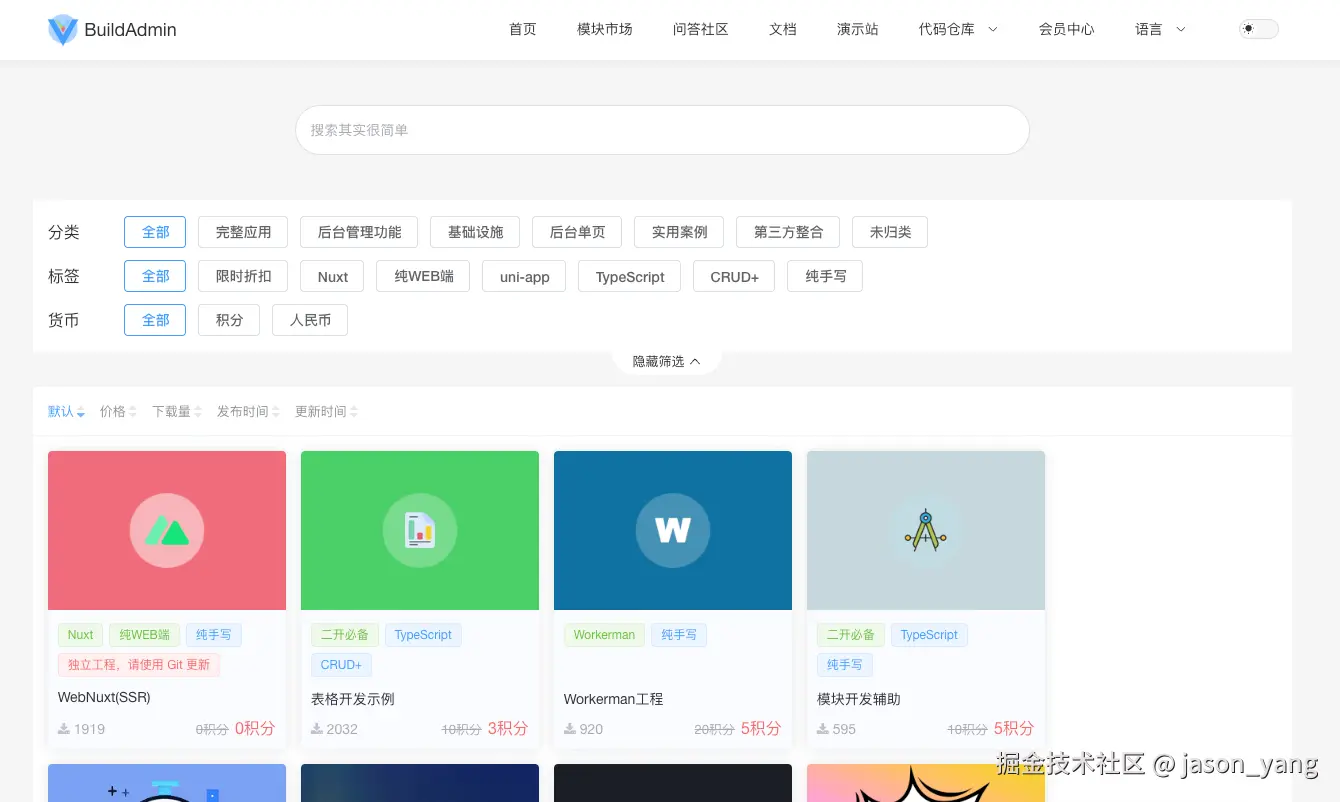Viewport: 1340px width, 802px height.
Task: Visit the 演示站 link
Action: 858,29
